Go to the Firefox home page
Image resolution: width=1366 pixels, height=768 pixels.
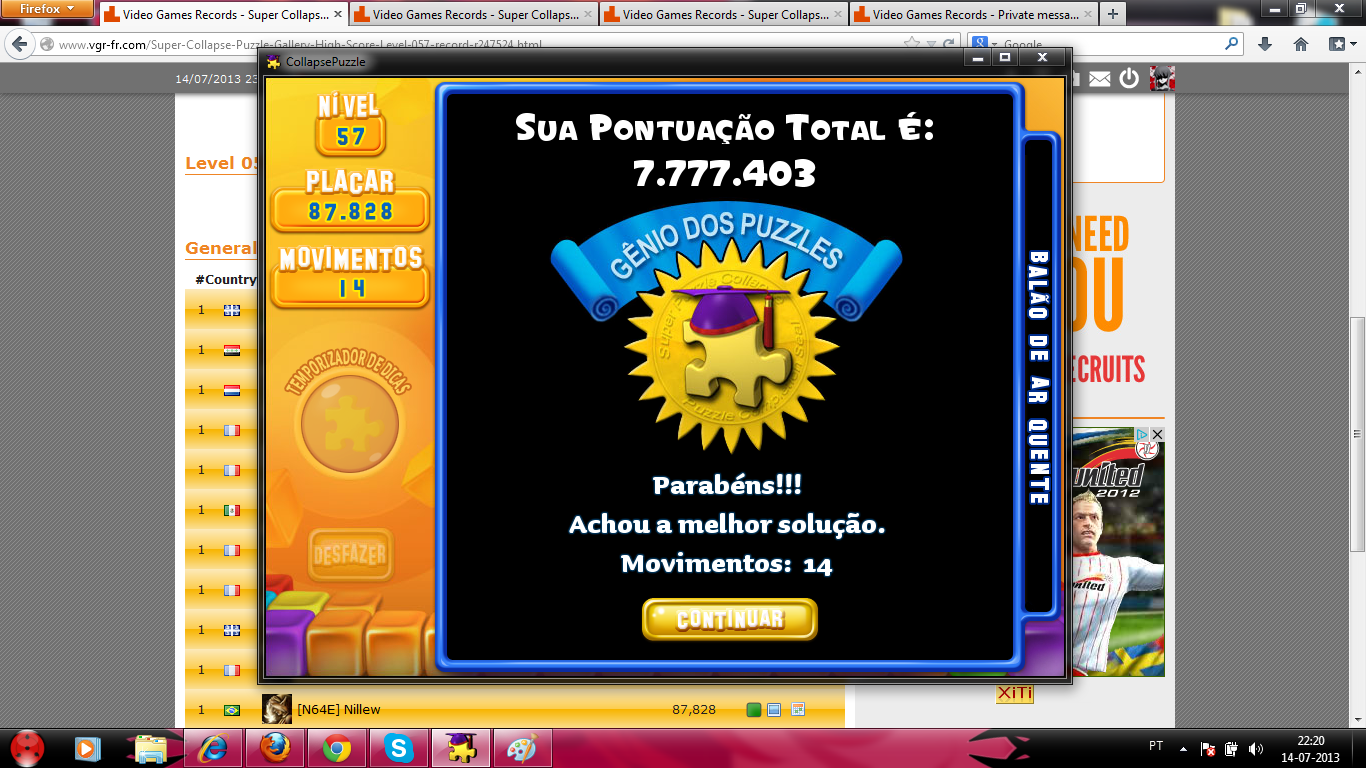coord(1301,44)
